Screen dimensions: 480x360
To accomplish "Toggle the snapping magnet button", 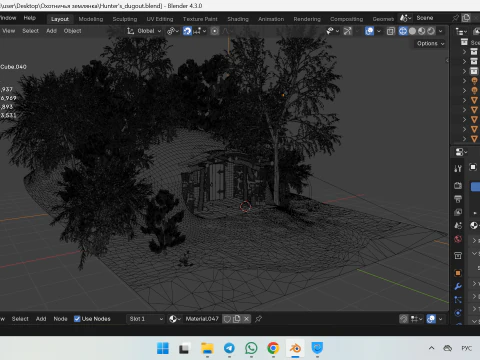I will (187, 31).
